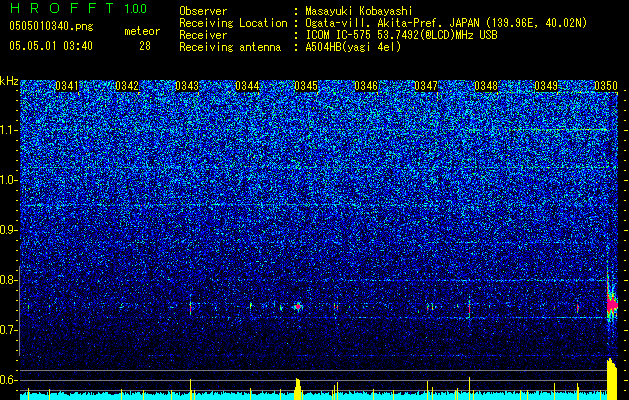Click the large red meteor echo at 0350
This screenshot has height=400, width=629.
(612, 306)
